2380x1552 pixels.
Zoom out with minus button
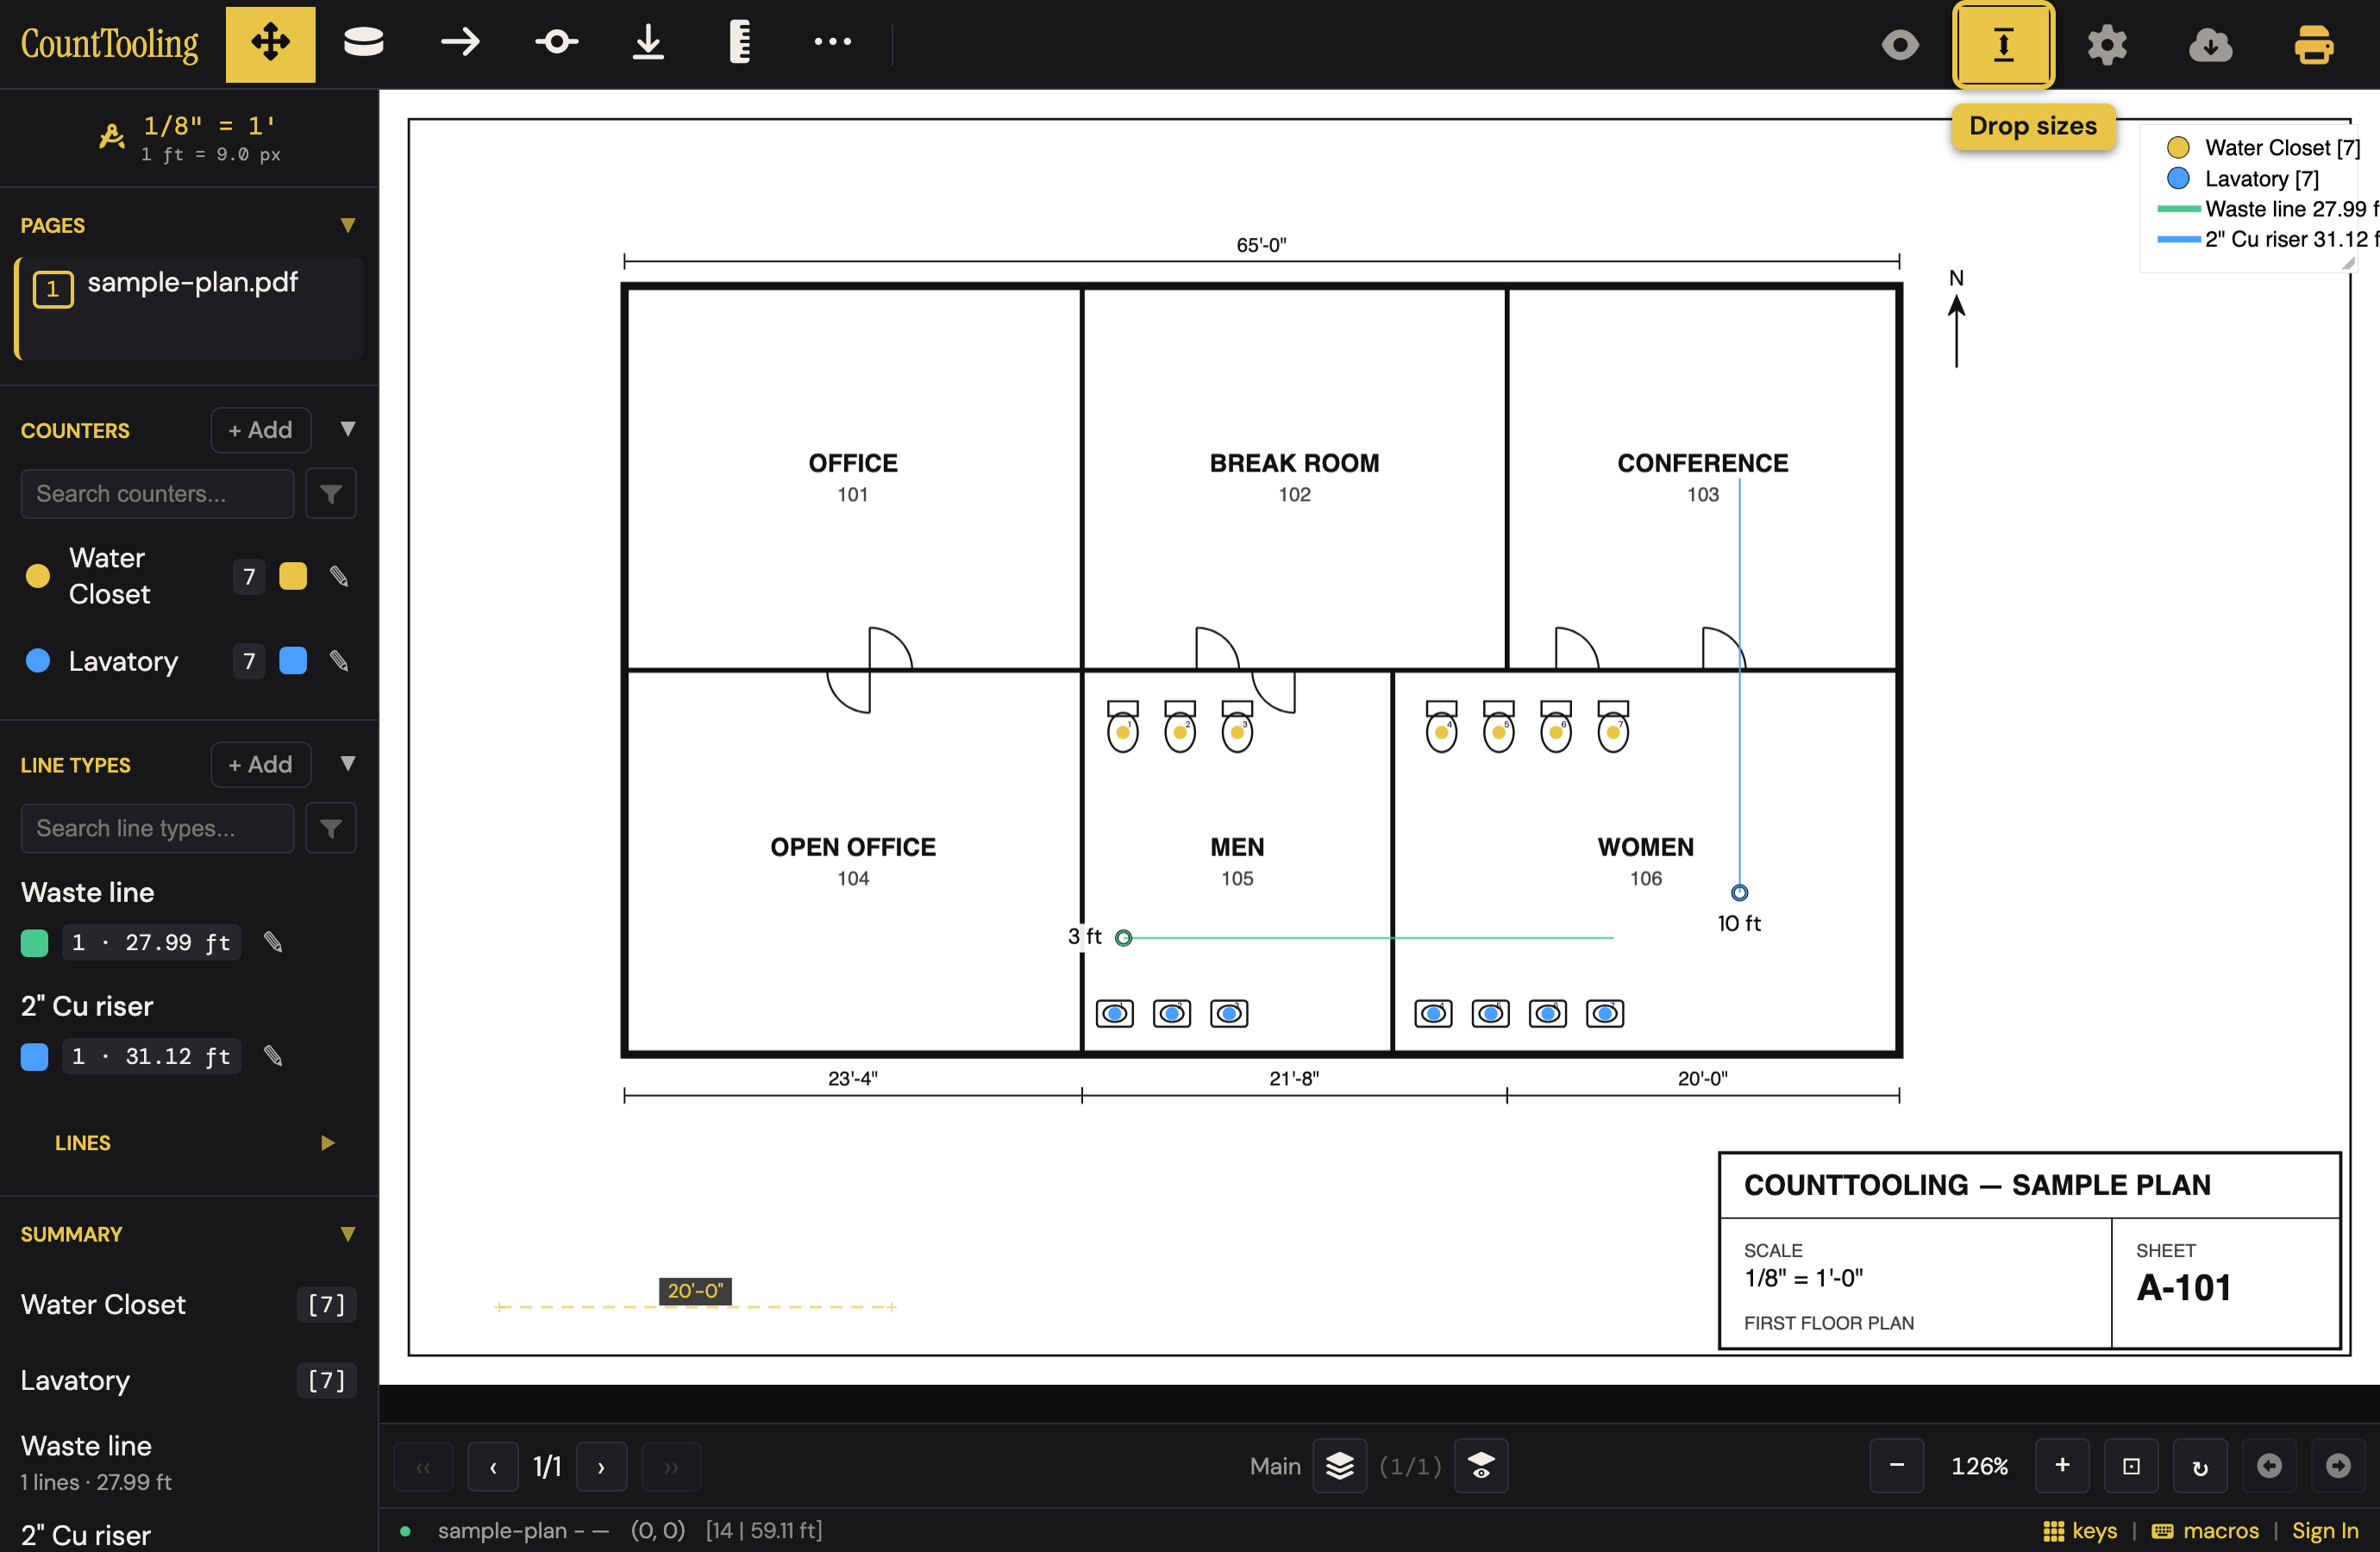click(1897, 1466)
